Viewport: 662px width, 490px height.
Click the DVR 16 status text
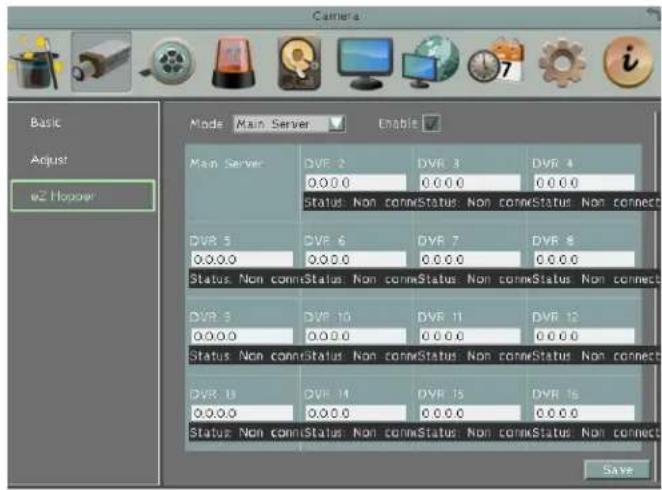point(595,433)
